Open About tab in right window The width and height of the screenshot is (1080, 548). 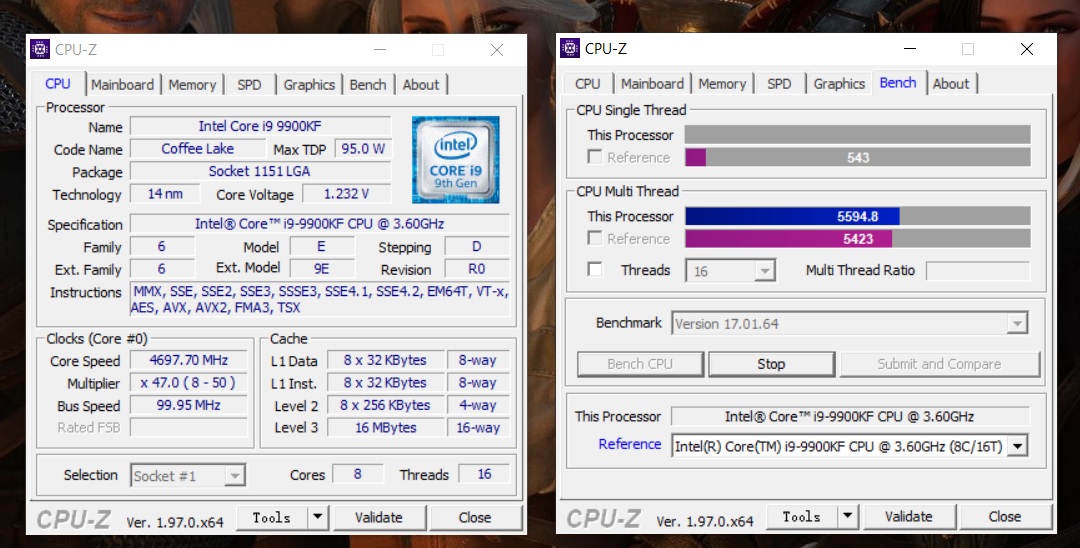[x=951, y=84]
